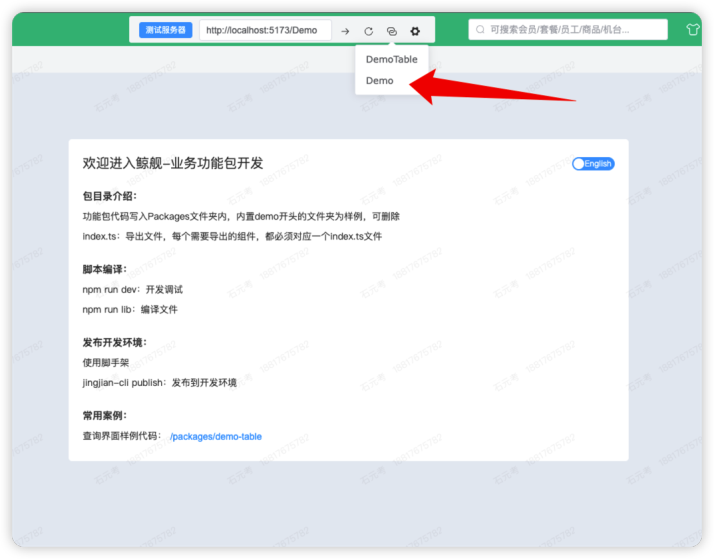
Task: Click the page list link icon
Action: [x=392, y=31]
